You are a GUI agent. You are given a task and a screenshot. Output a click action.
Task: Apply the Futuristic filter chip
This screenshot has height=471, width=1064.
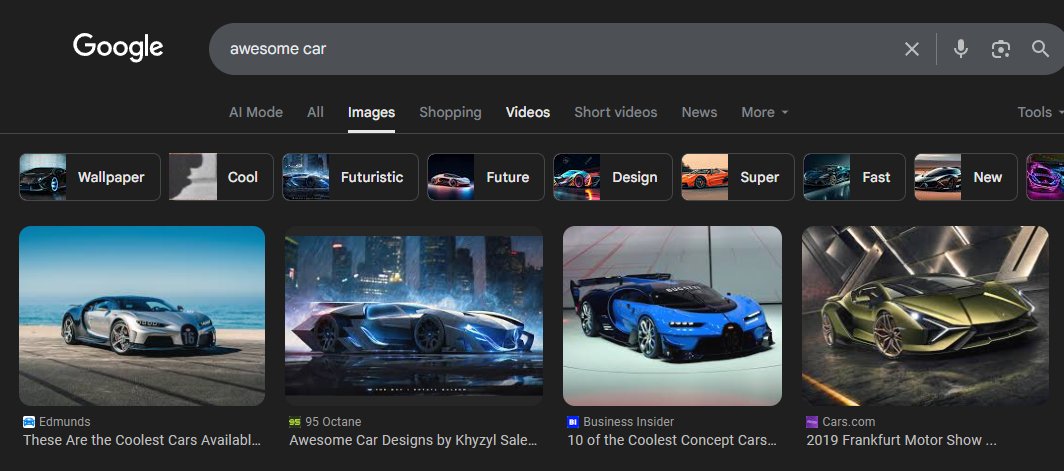pos(350,177)
